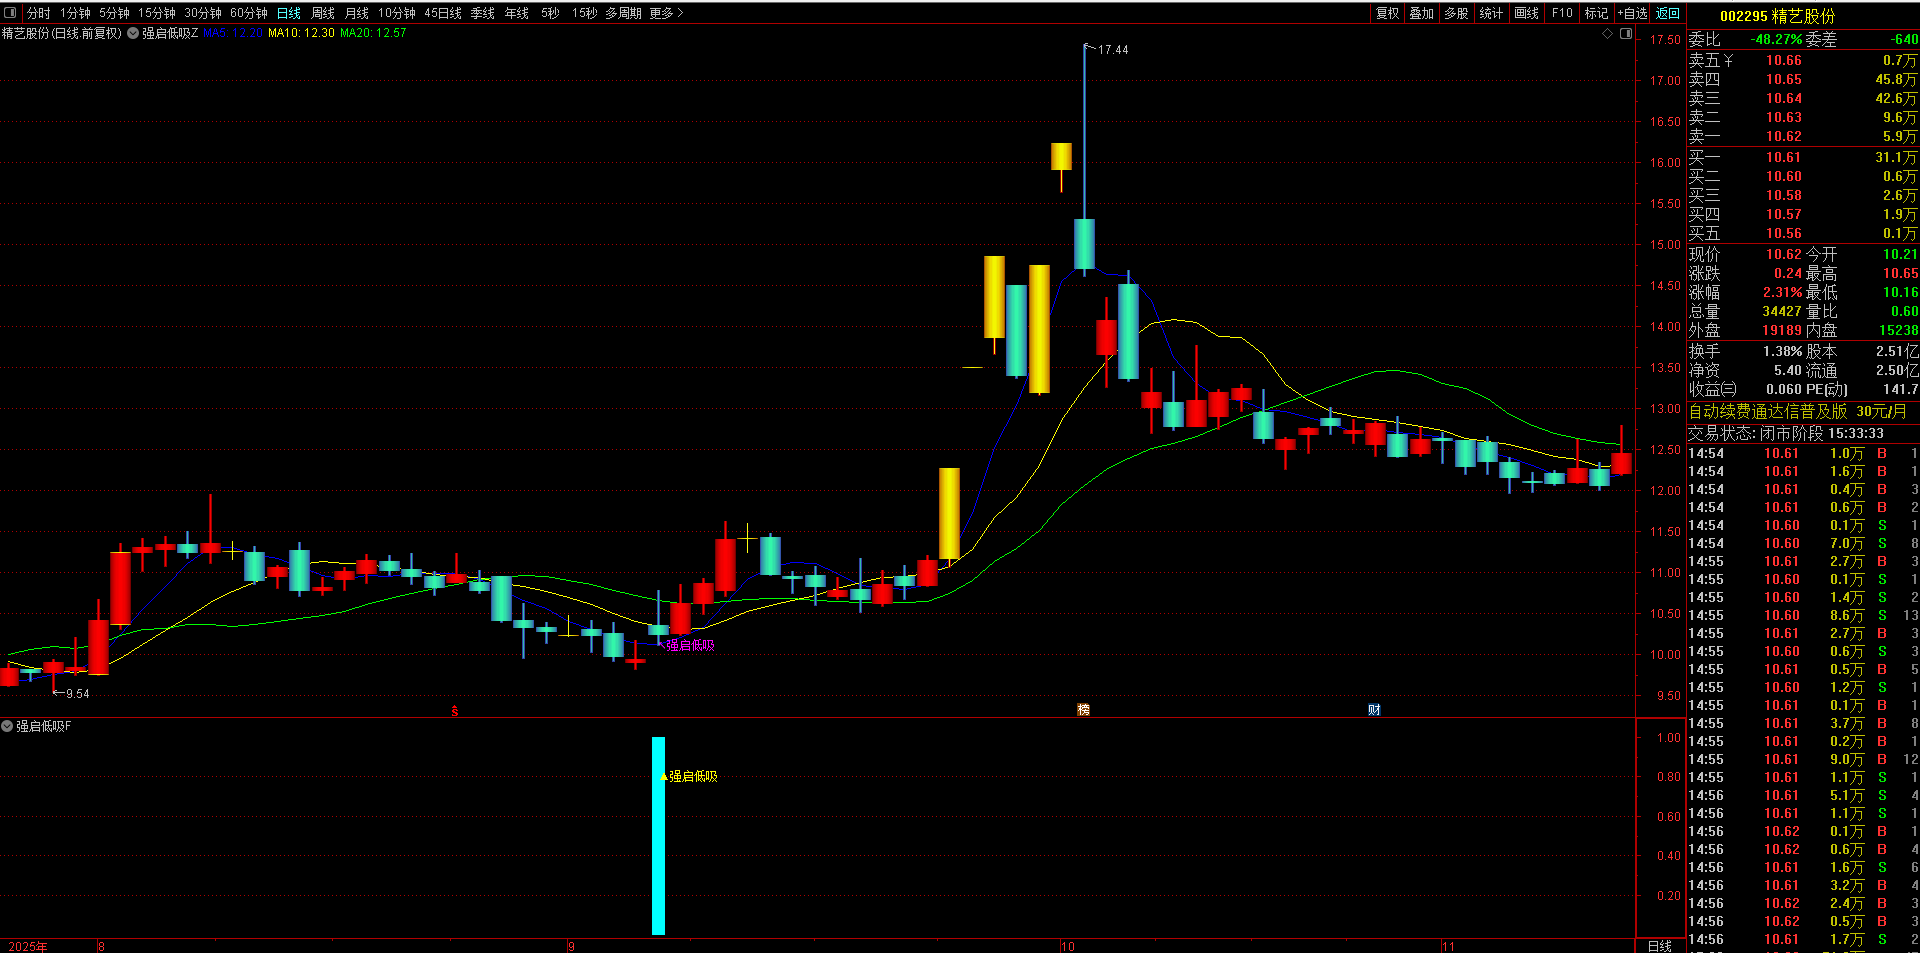The width and height of the screenshot is (1920, 953).
Task: Switch to 5分钟 period tab
Action: coord(114,13)
